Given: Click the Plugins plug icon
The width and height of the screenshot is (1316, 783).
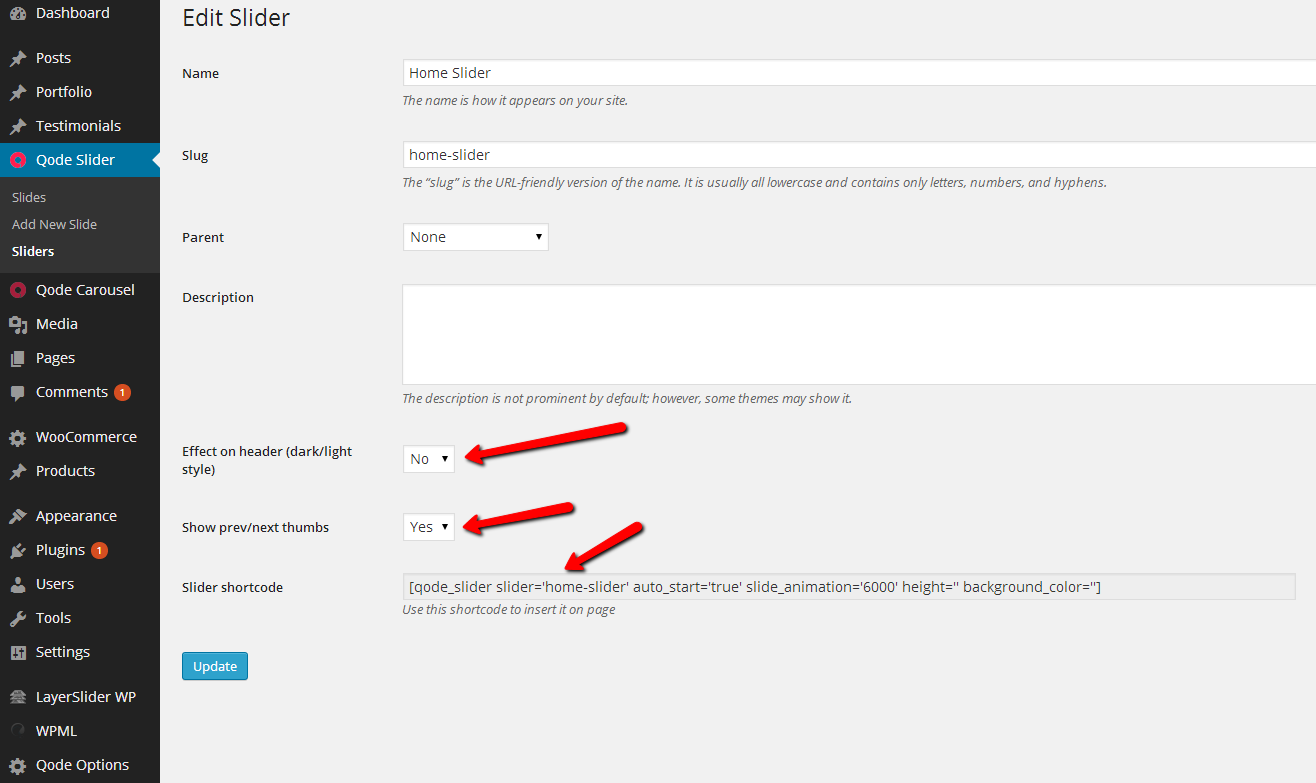Looking at the screenshot, I should [18, 551].
